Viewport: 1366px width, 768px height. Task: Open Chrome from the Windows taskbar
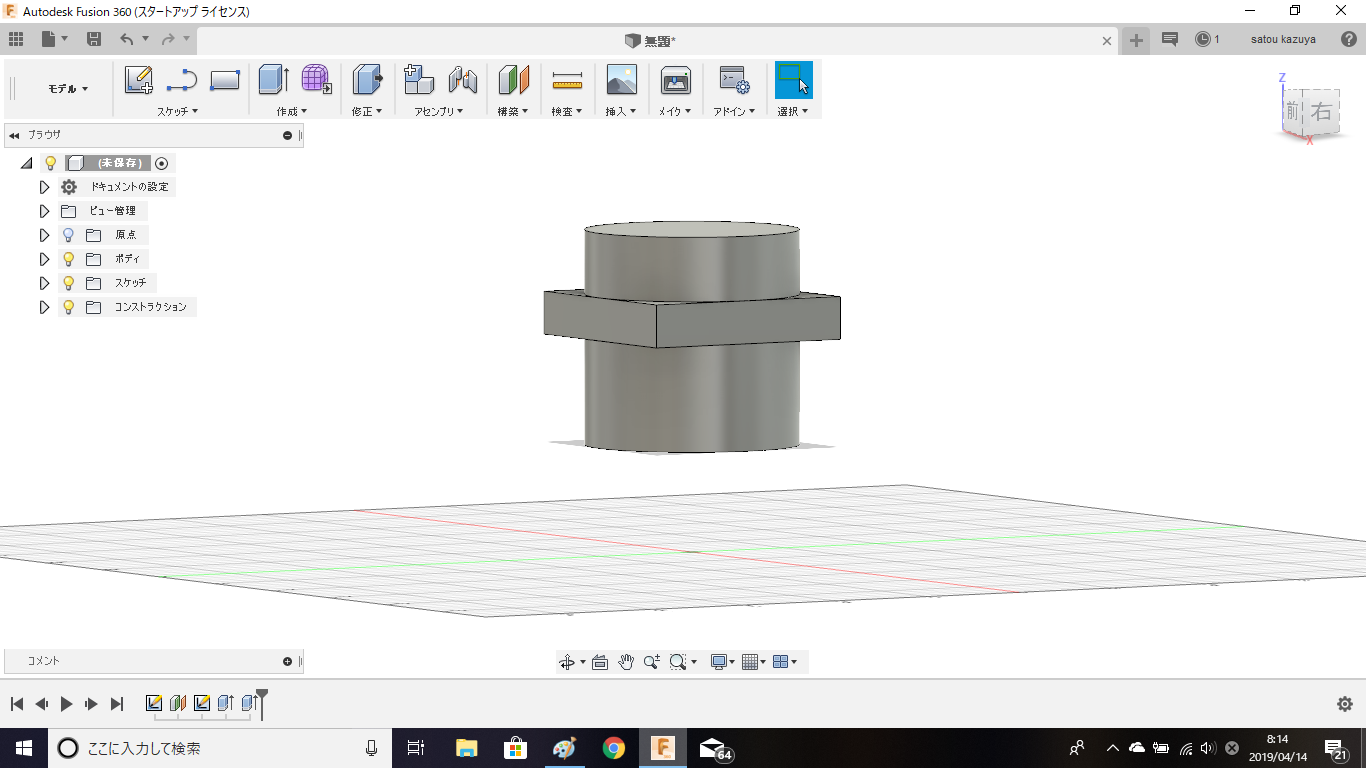point(613,748)
